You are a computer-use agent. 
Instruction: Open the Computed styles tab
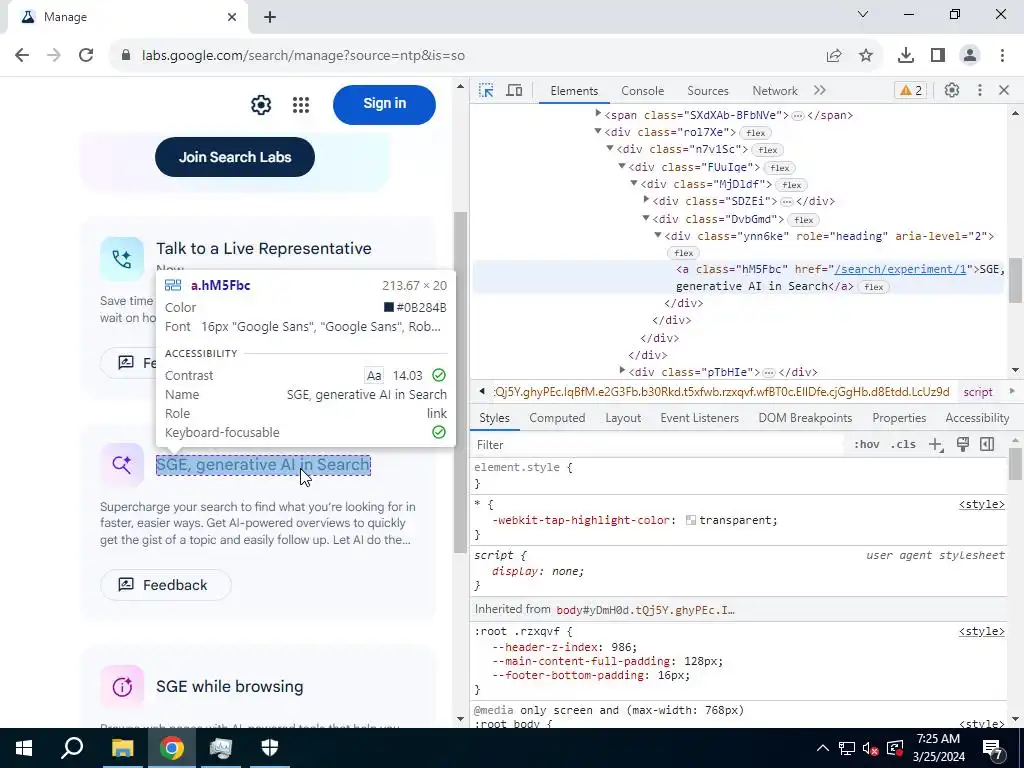pyautogui.click(x=557, y=418)
